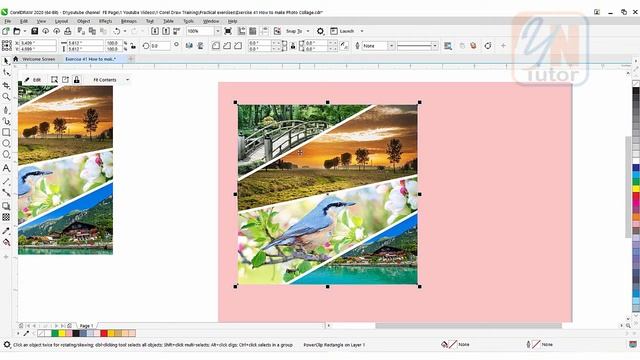Image resolution: width=640 pixels, height=360 pixels.
Task: Open the Outline Width None dropdown
Action: [391, 46]
